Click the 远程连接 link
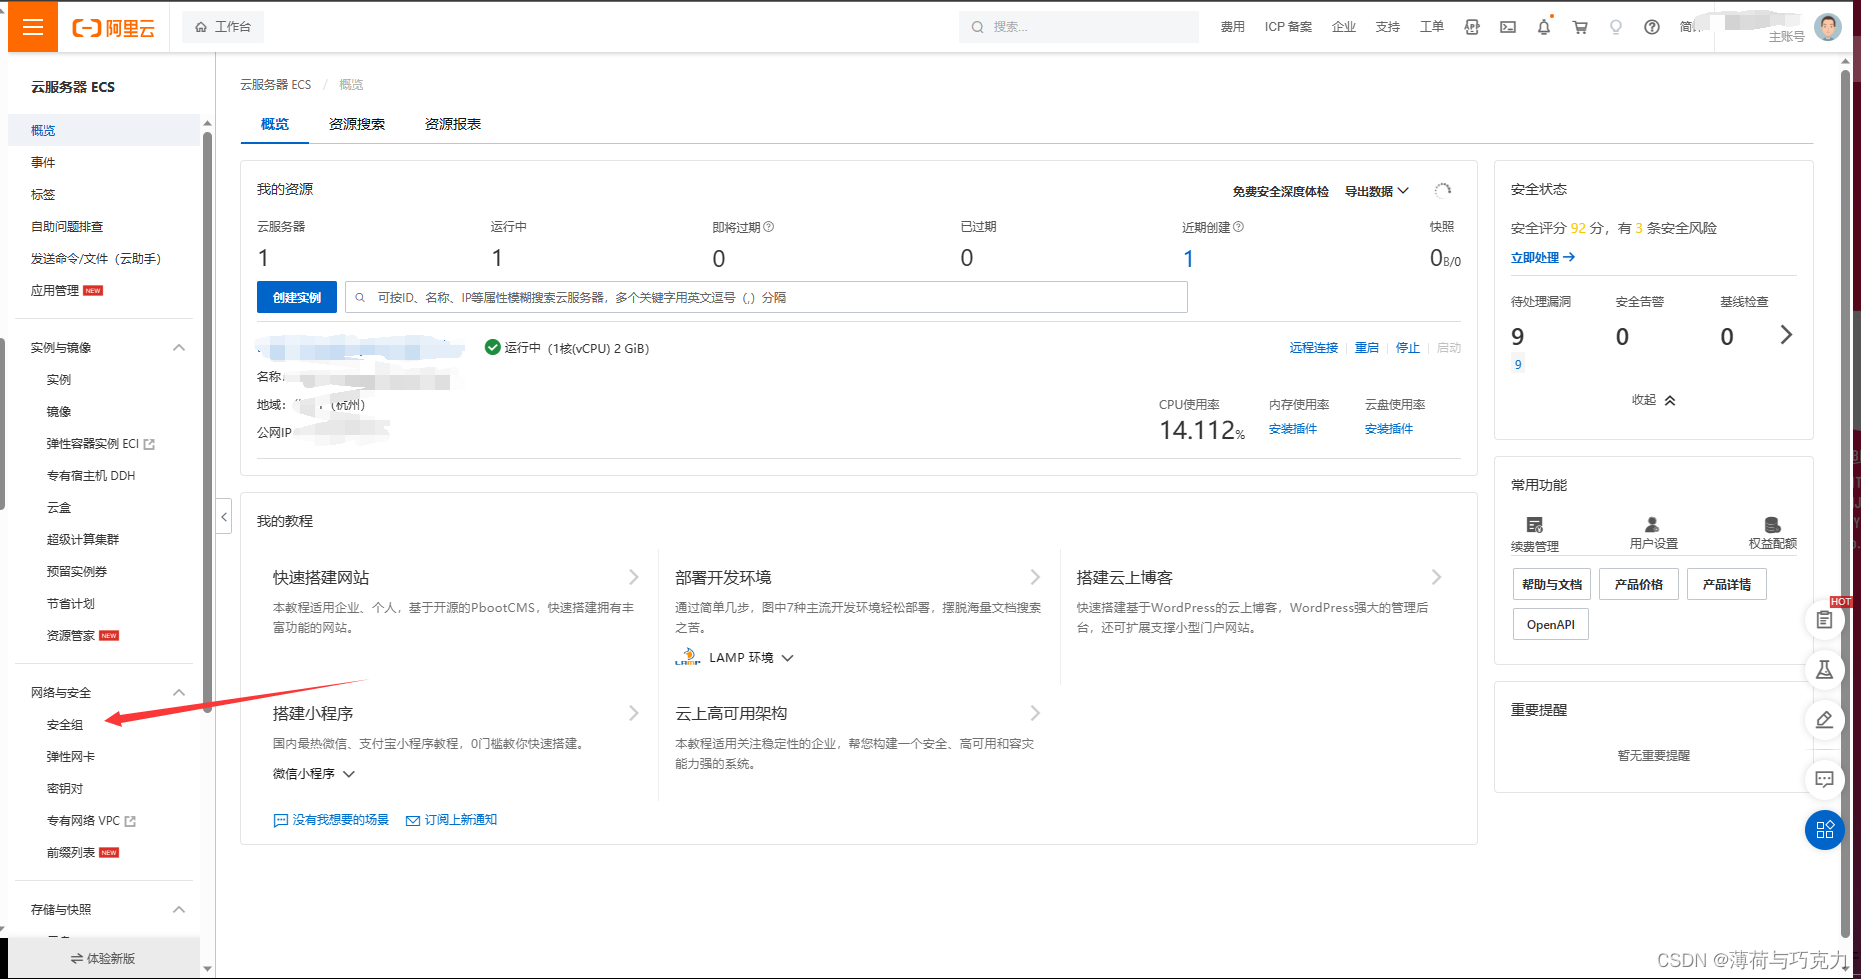This screenshot has width=1861, height=979. [x=1313, y=348]
